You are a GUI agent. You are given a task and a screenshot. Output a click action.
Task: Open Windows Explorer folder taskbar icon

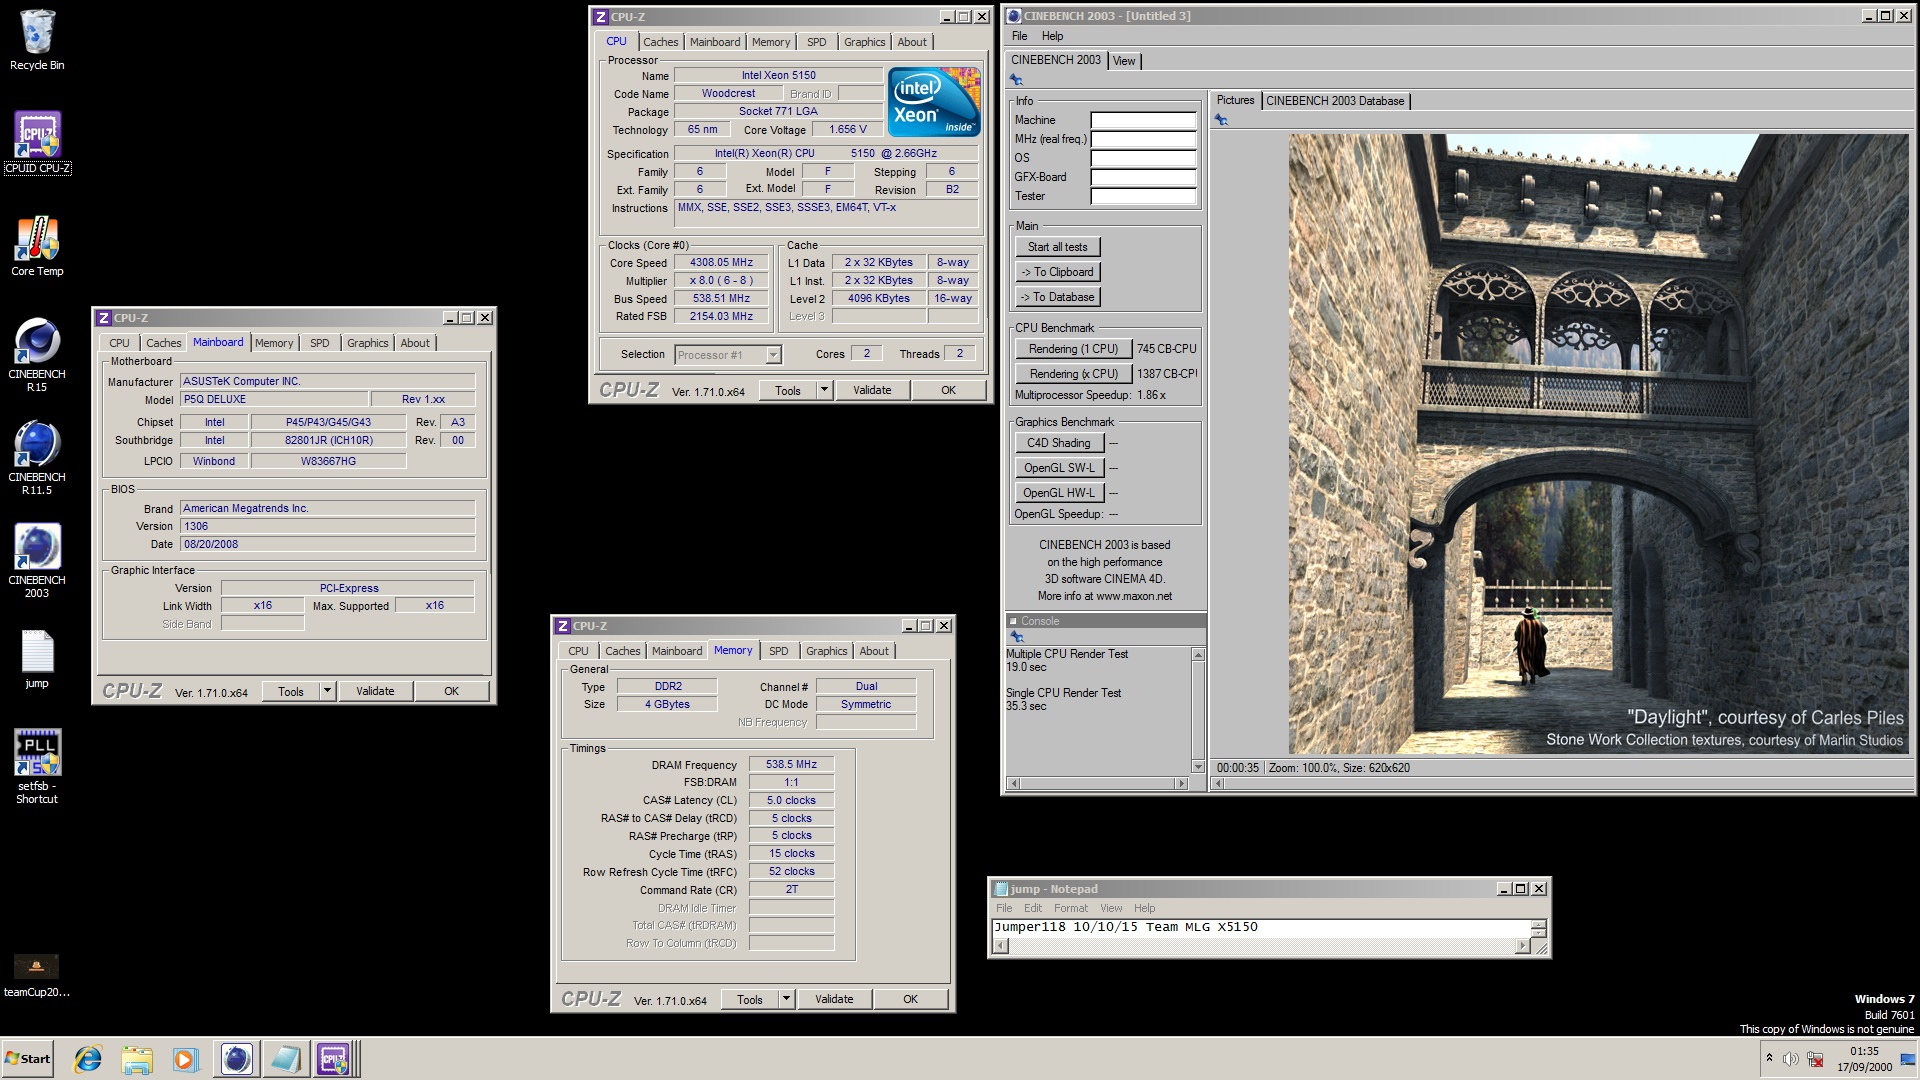pos(137,1059)
